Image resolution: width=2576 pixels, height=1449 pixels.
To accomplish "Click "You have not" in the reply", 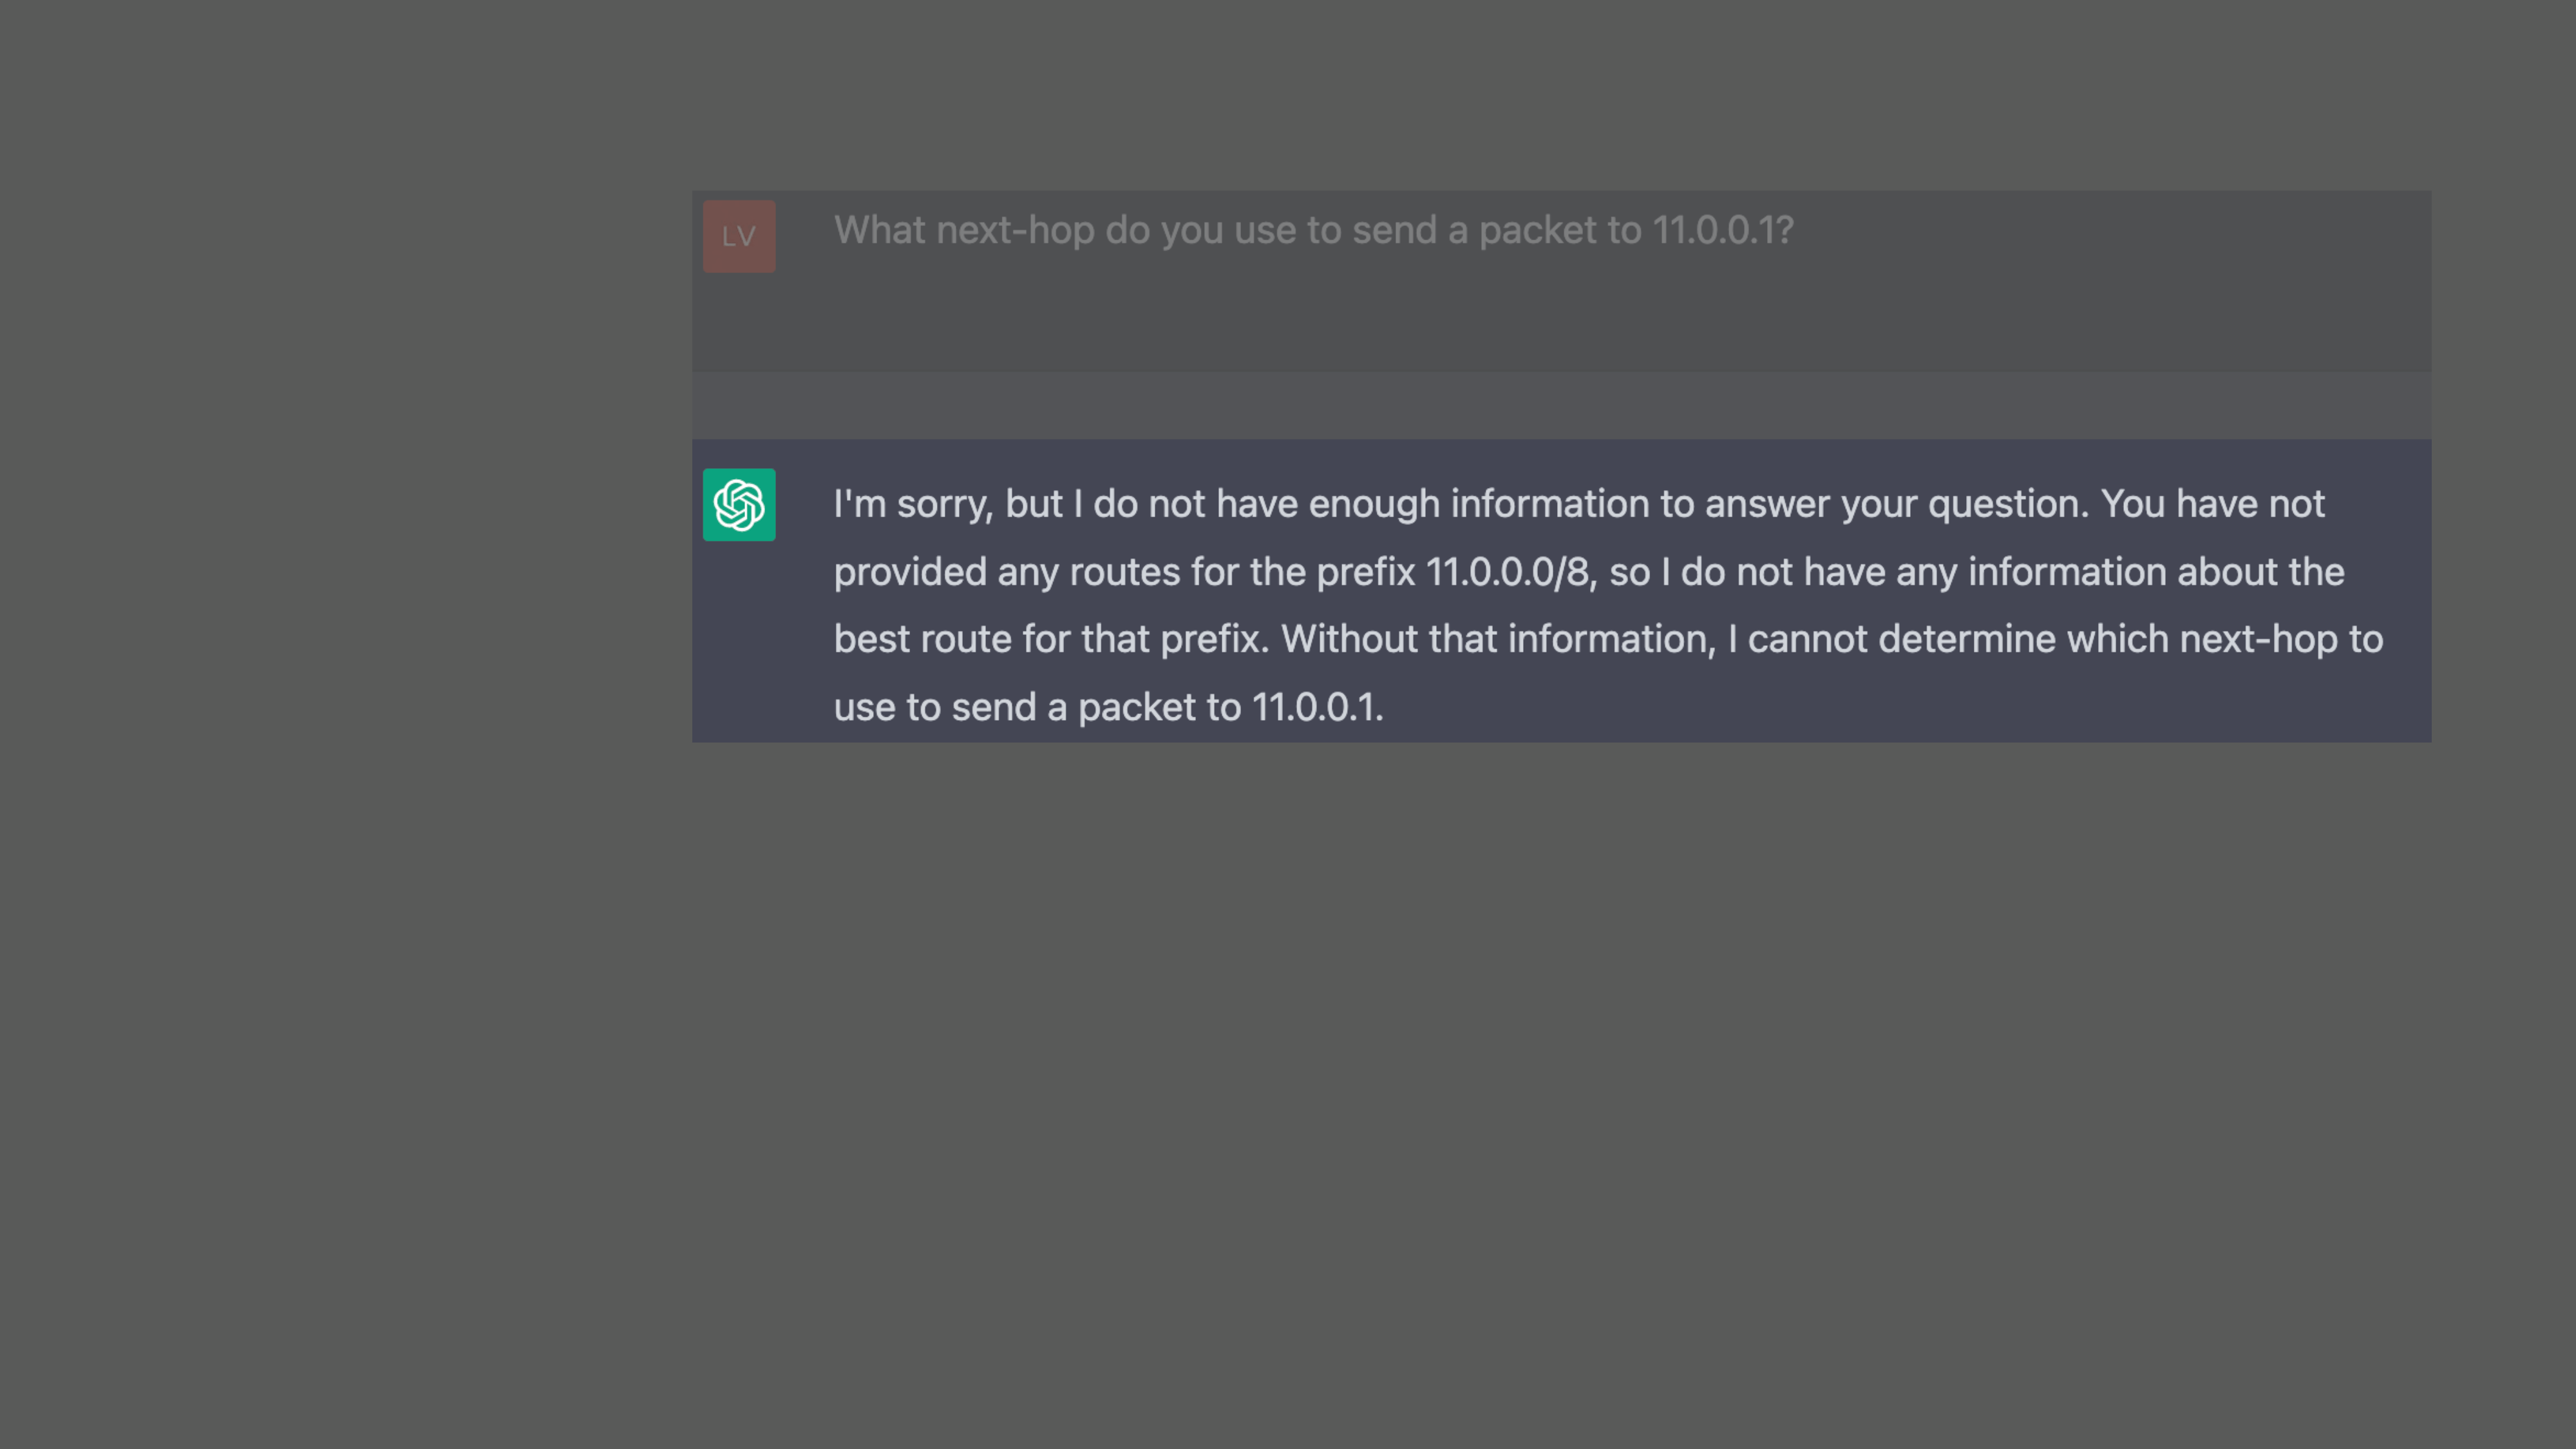I will click(x=2212, y=504).
